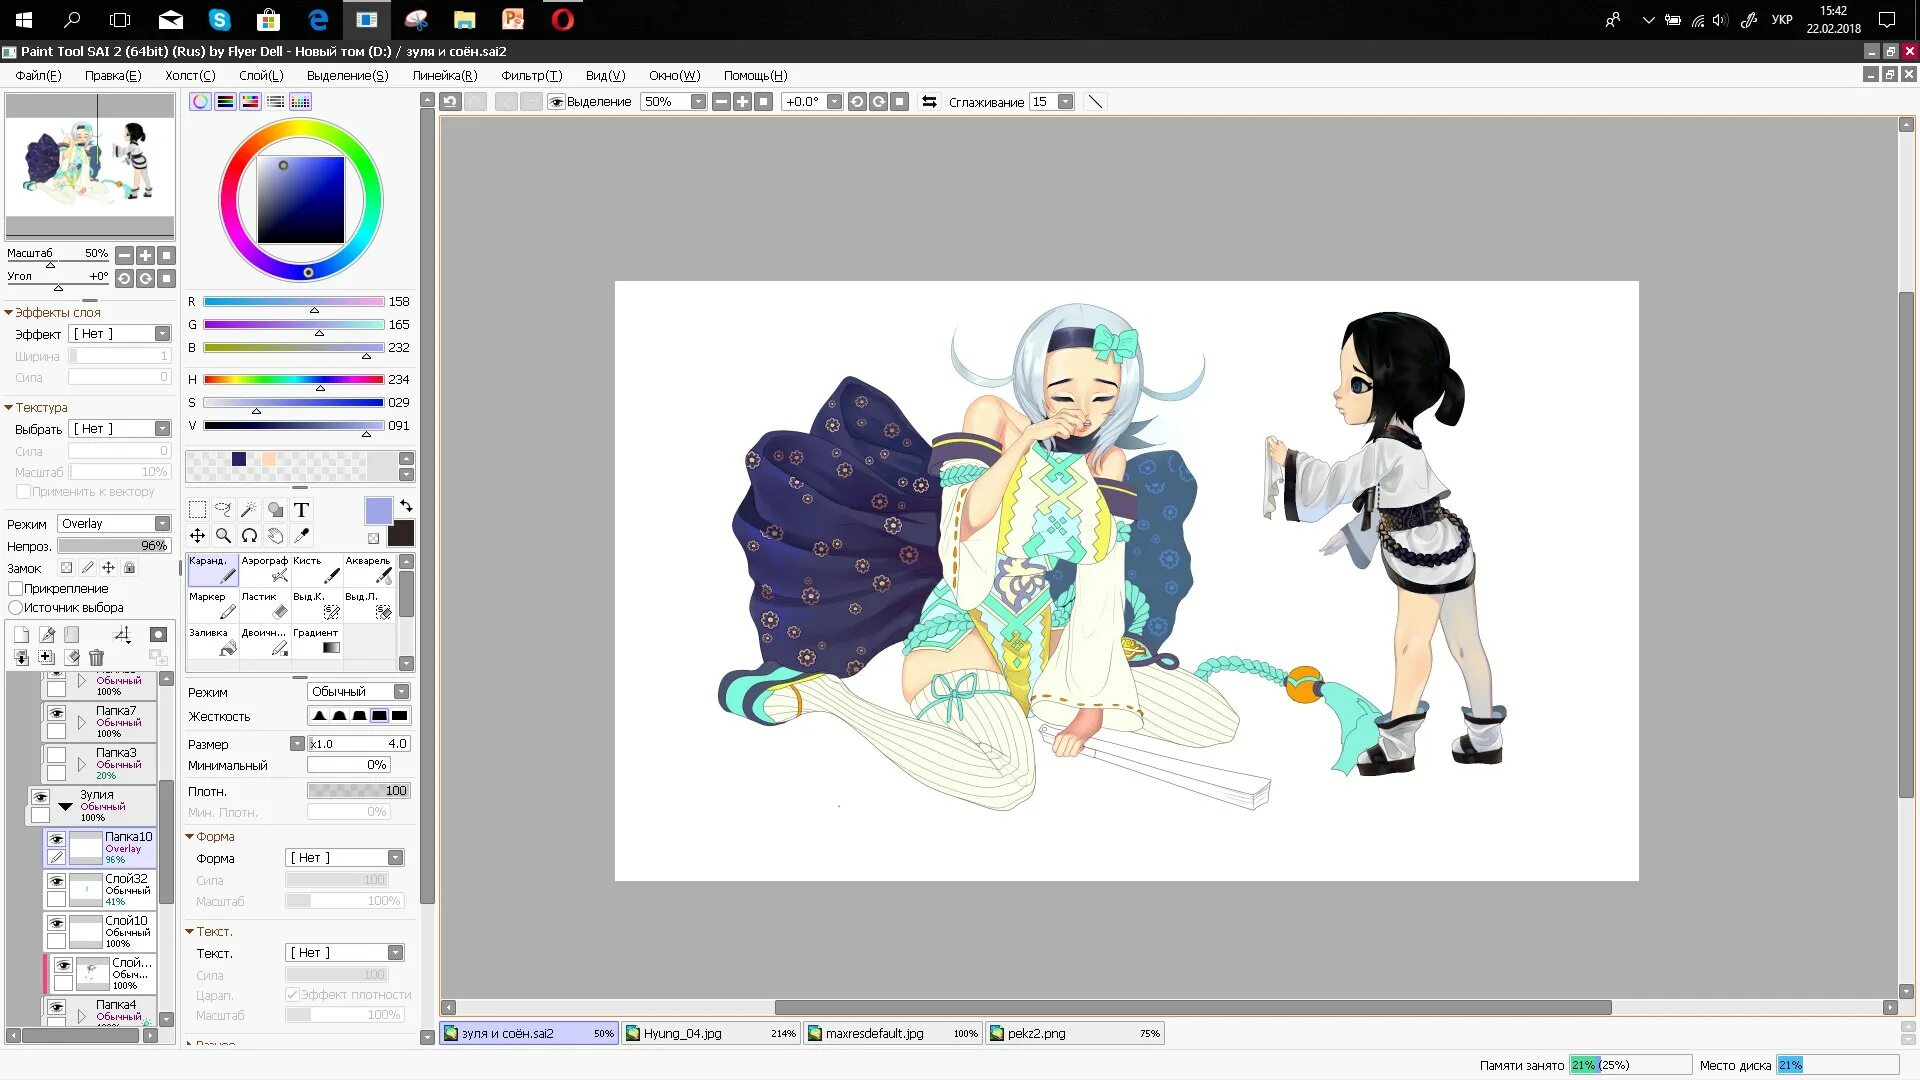Choose the Ластик eraser tool
The width and height of the screenshot is (1920, 1080).
(x=264, y=605)
